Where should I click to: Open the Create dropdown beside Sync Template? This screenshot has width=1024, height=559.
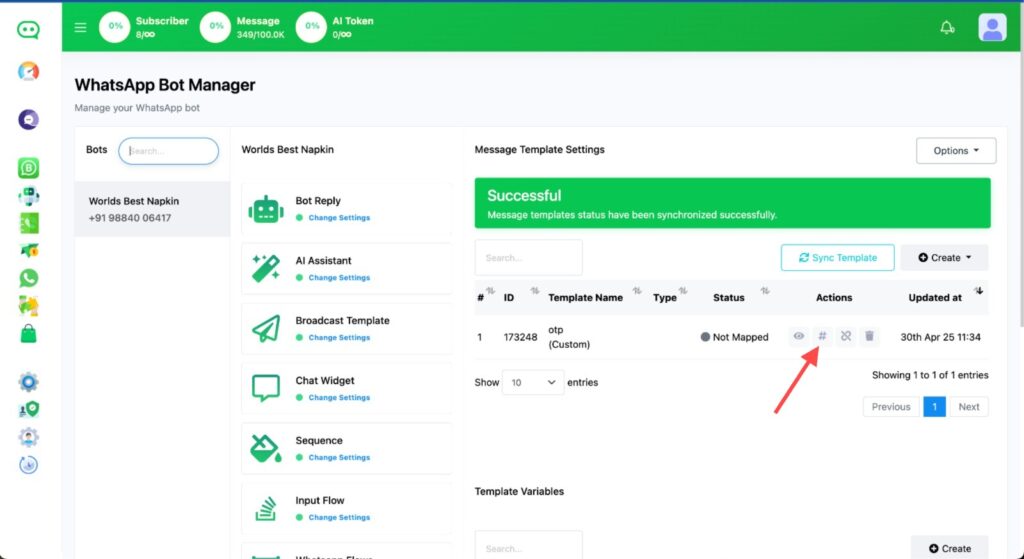944,257
